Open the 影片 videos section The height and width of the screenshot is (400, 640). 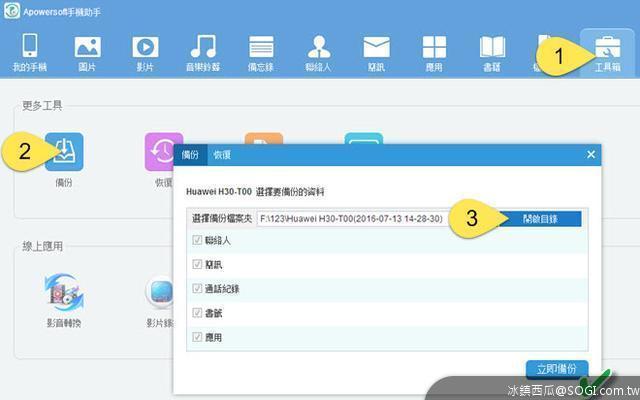point(145,50)
